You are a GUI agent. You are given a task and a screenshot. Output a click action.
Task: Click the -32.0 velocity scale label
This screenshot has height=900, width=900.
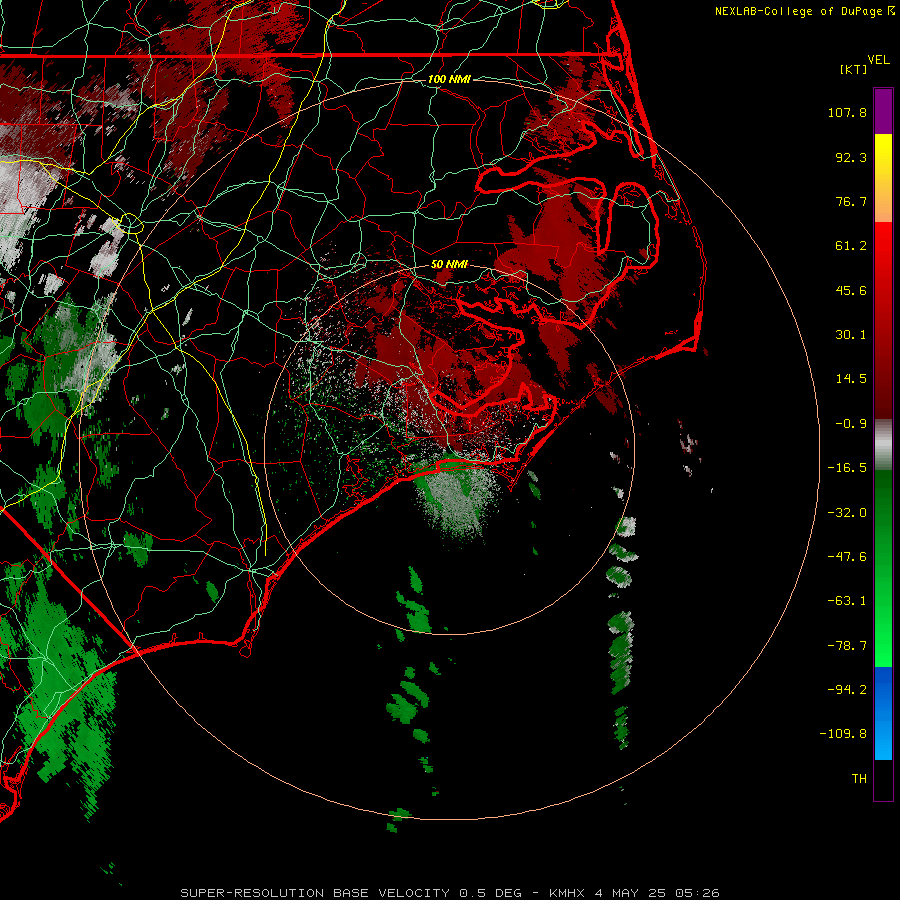point(847,513)
